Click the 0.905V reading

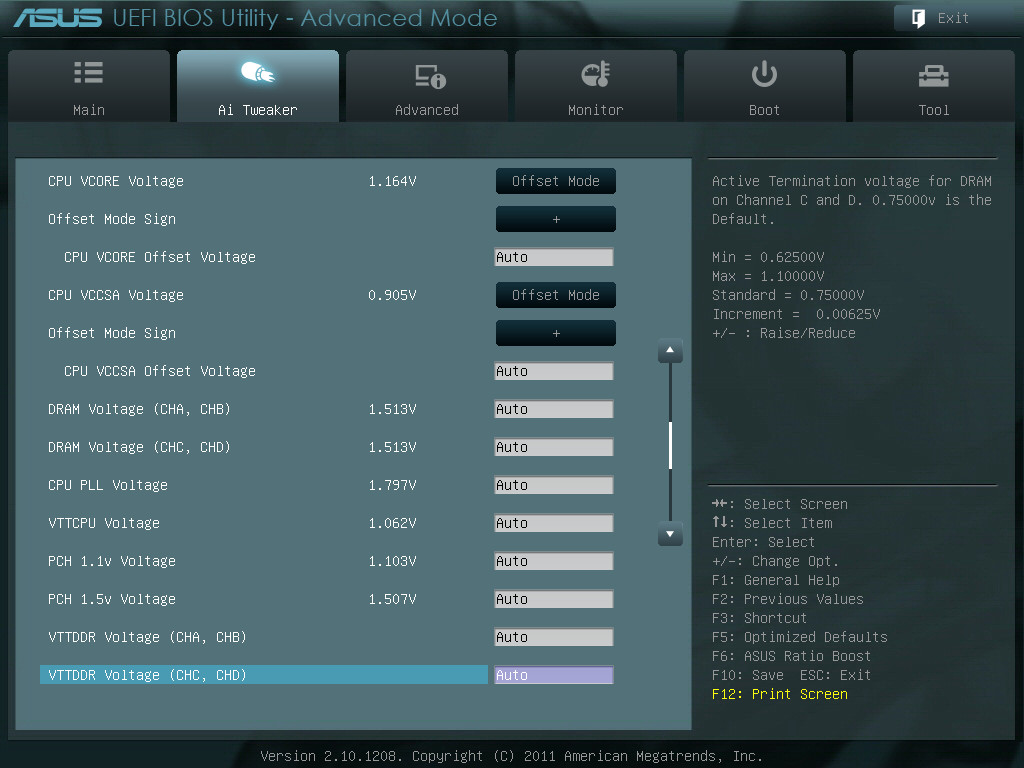coord(392,295)
